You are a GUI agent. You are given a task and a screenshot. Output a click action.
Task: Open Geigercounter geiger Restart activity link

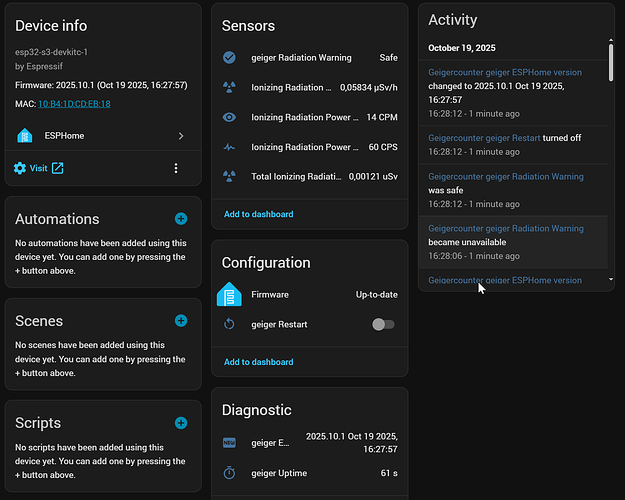(484, 138)
